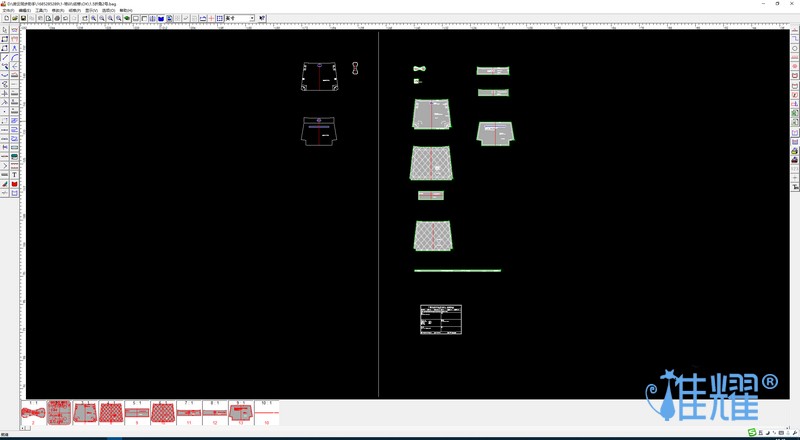Open the File (文件) menu

[8, 10]
